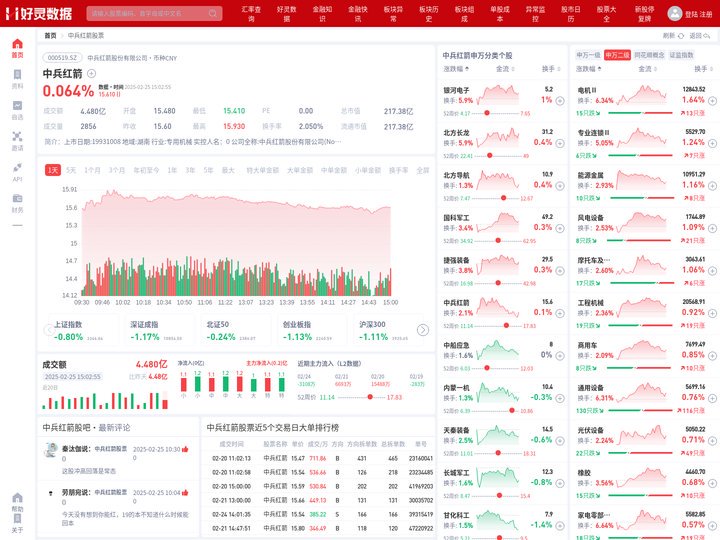Viewport: 720px width, 540px height.
Task: Open API icon in left sidebar
Action: point(17,172)
